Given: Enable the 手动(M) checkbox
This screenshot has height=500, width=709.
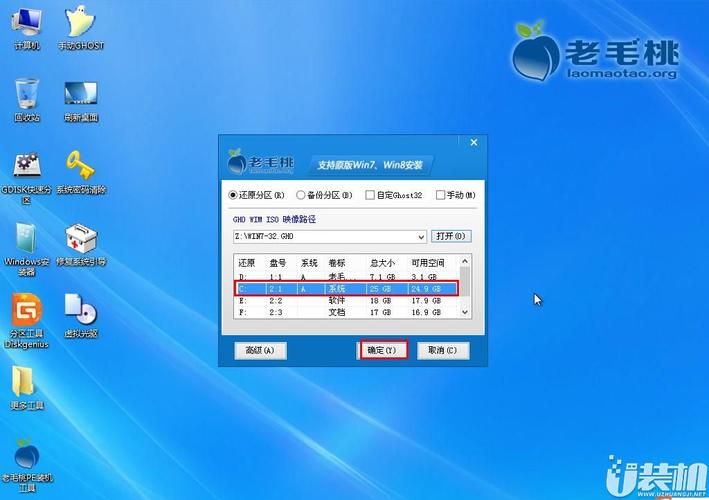Looking at the screenshot, I should [x=456, y=195].
